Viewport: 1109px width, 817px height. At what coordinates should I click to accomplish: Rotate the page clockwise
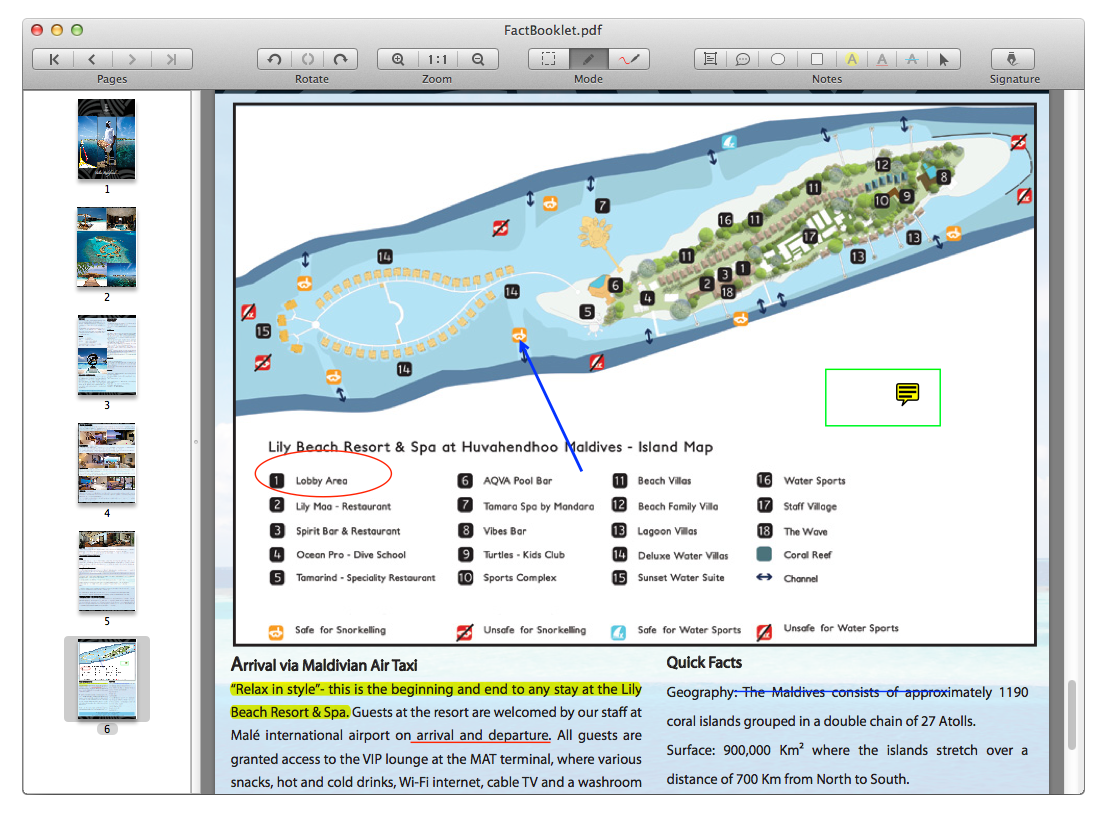pos(341,59)
